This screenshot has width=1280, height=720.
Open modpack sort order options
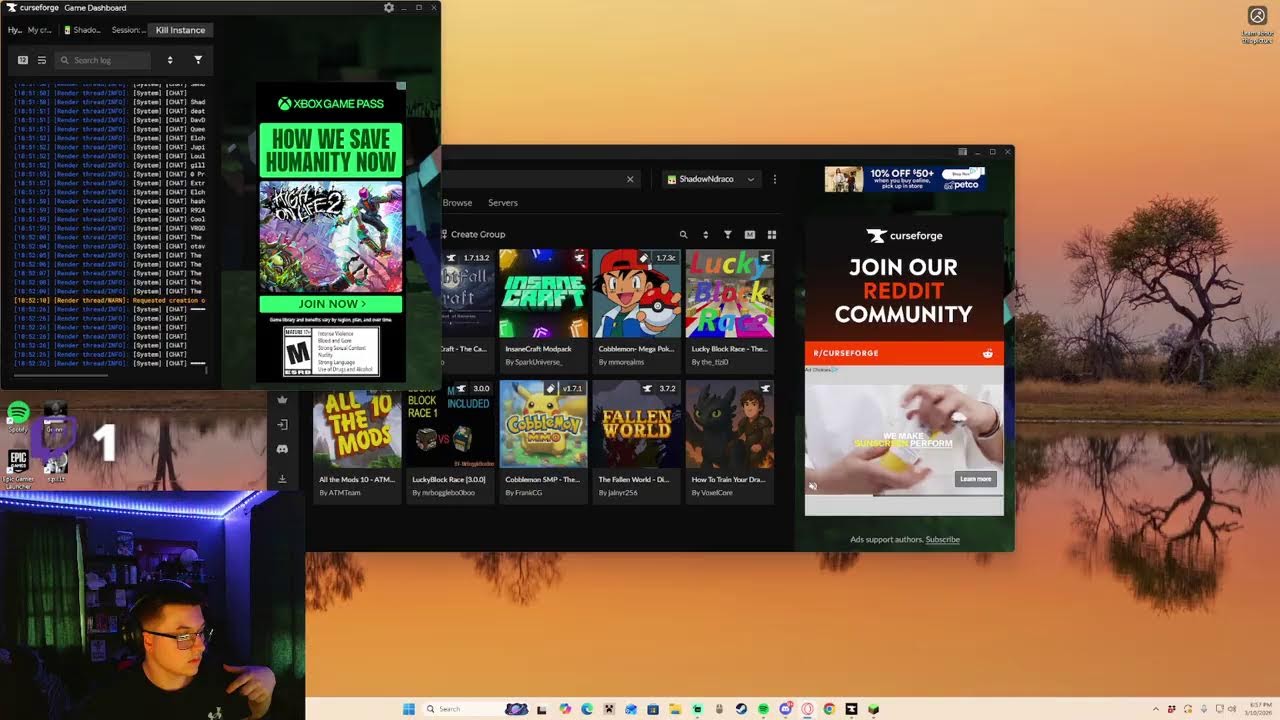(x=706, y=235)
